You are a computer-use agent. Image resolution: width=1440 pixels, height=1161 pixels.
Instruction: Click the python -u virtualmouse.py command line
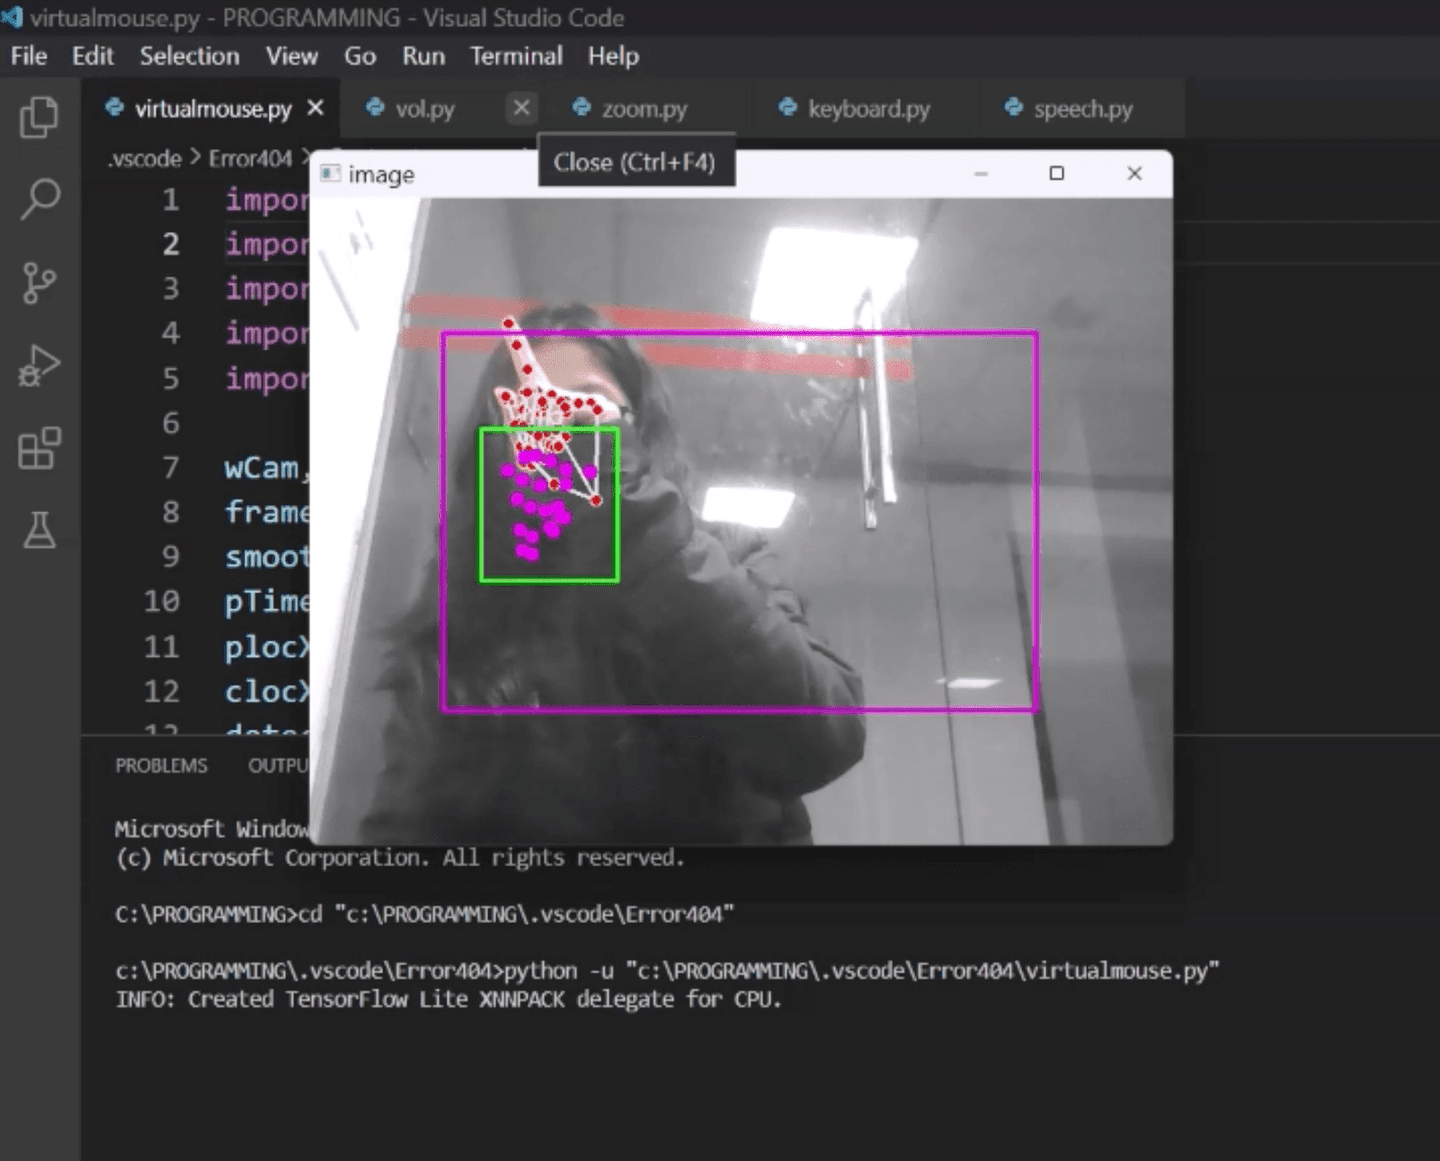pyautogui.click(x=667, y=971)
